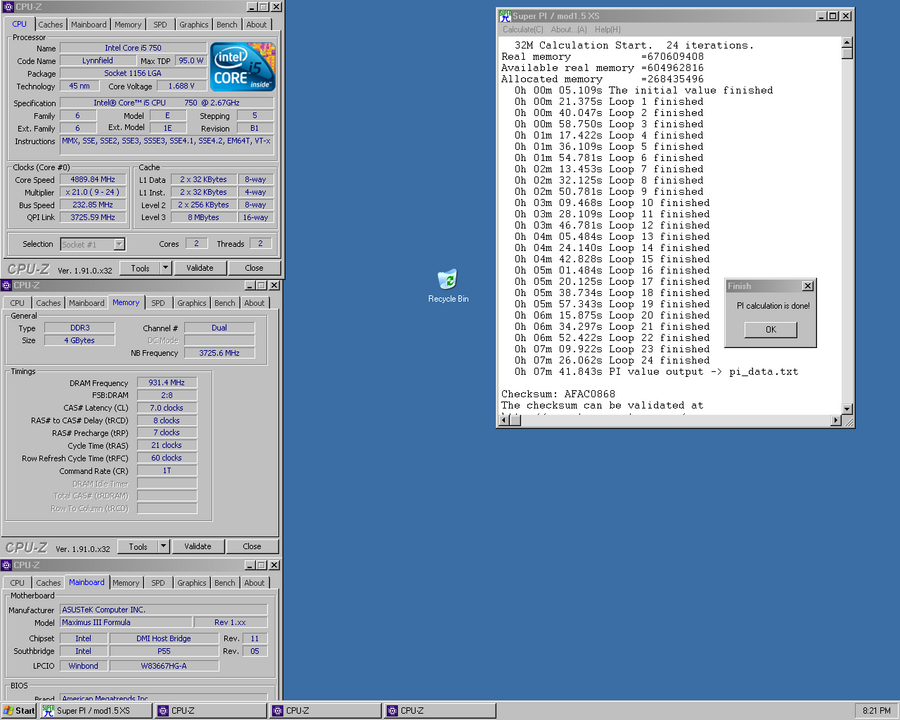Open the Caches tab in the middle CPU-Z window
The image size is (900, 720).
[48, 303]
